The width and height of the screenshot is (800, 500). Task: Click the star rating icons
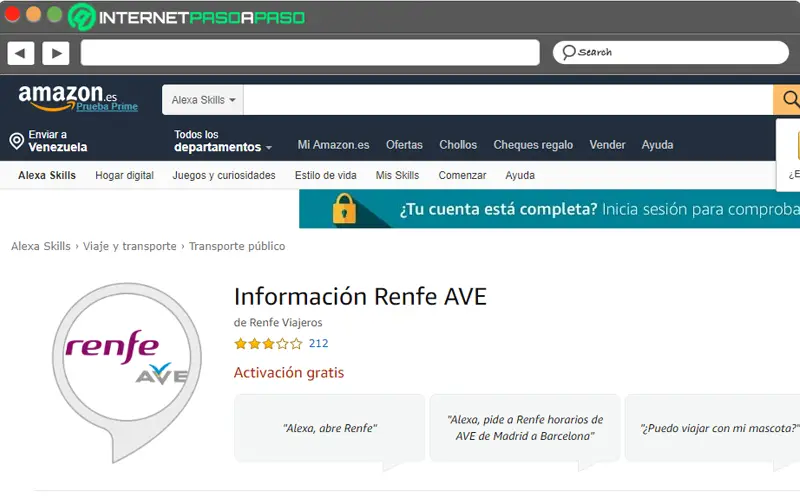[268, 344]
